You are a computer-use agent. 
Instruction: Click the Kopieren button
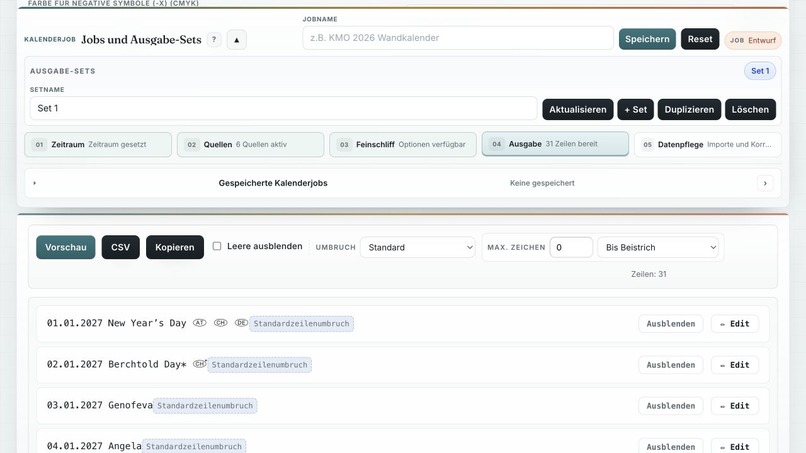pos(175,247)
